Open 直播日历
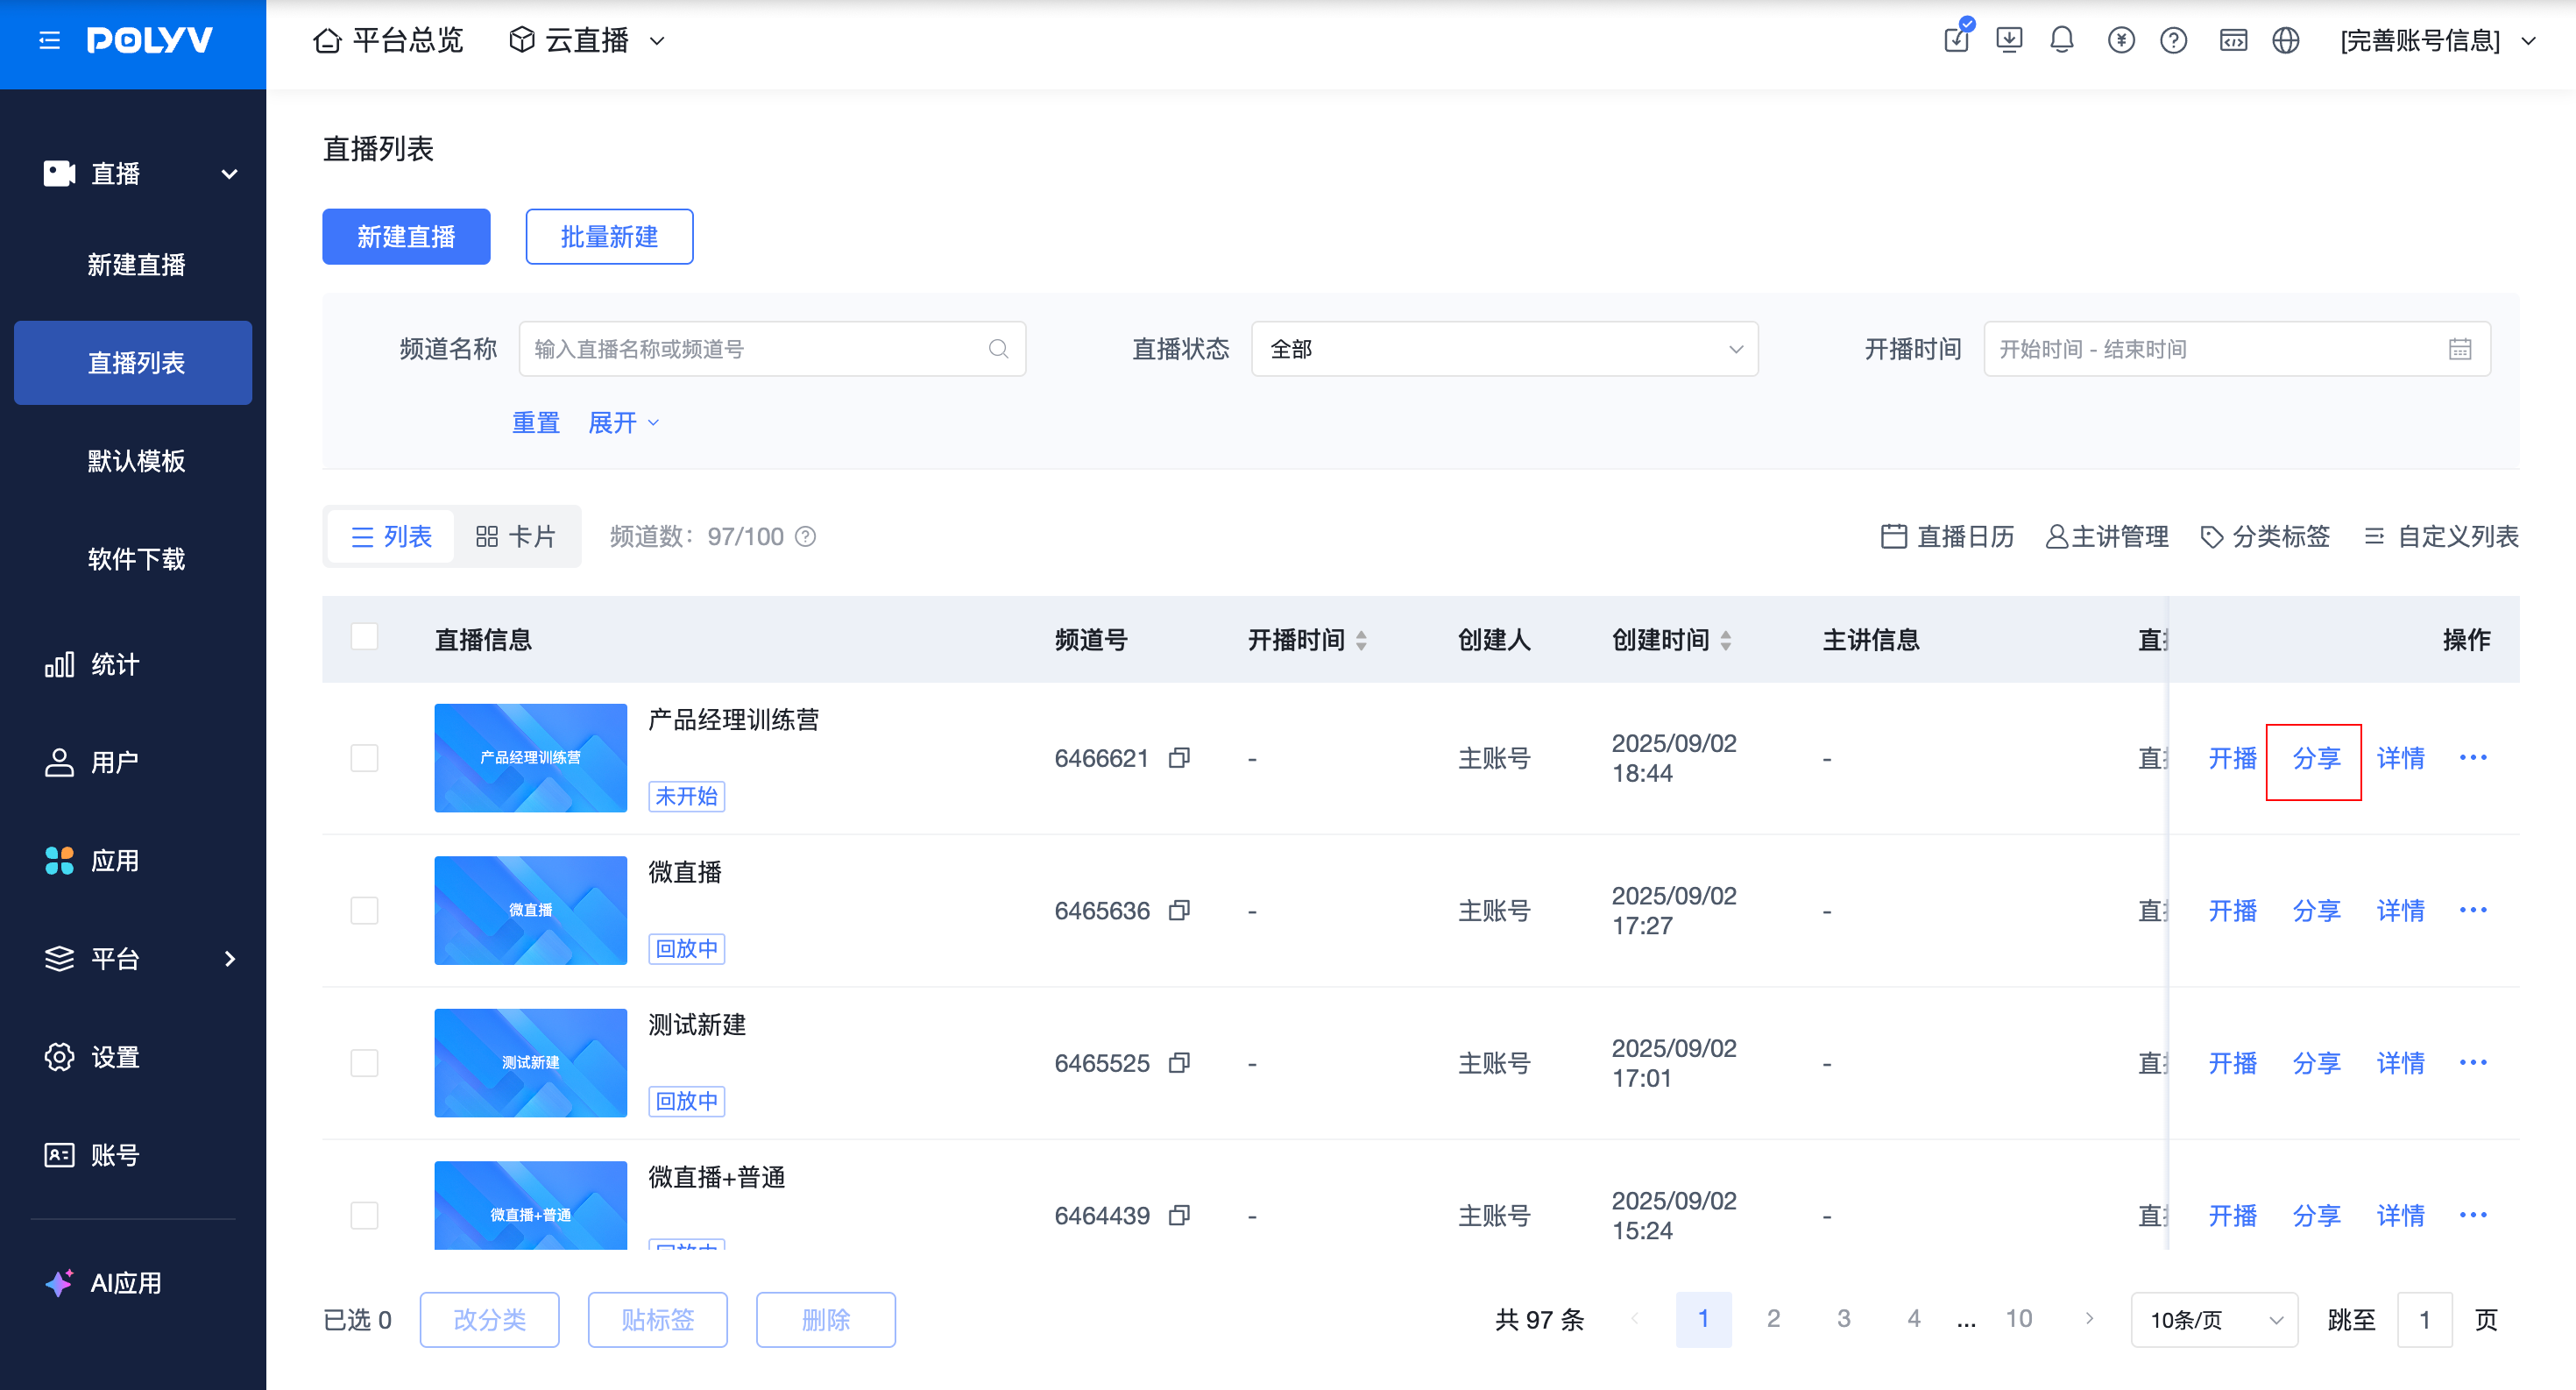This screenshot has height=1390, width=2576. pos(1948,537)
